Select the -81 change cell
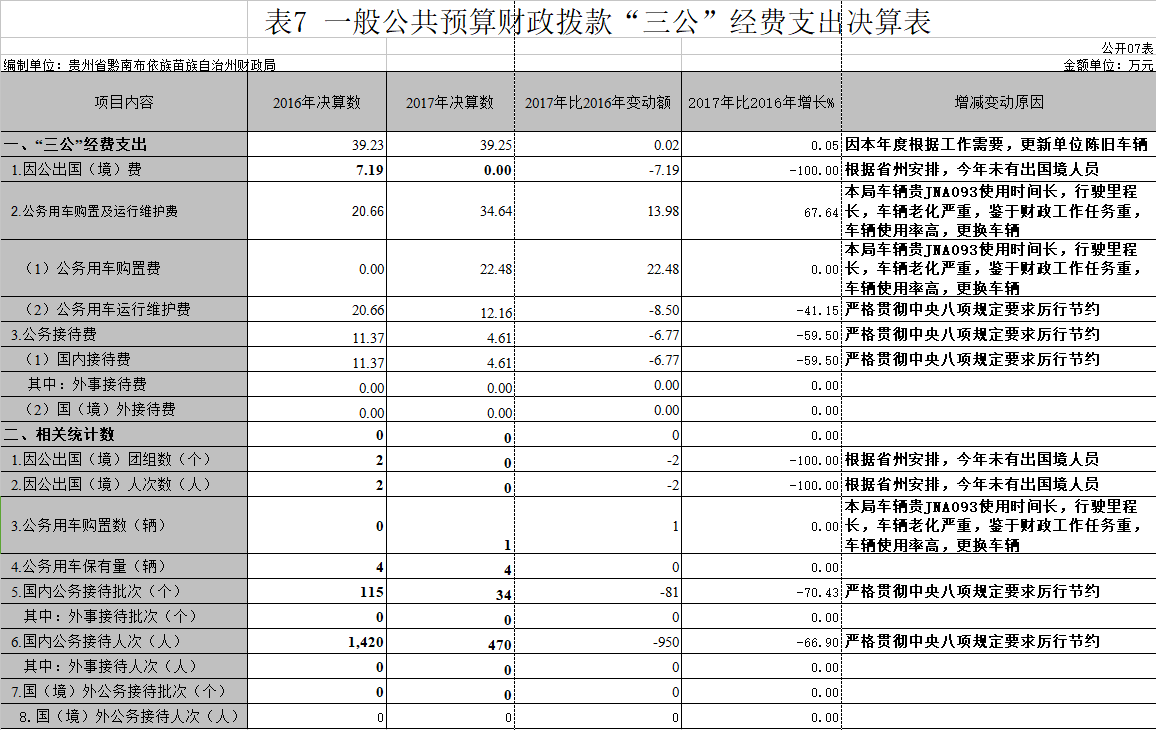This screenshot has width=1156, height=730. pyautogui.click(x=598, y=591)
